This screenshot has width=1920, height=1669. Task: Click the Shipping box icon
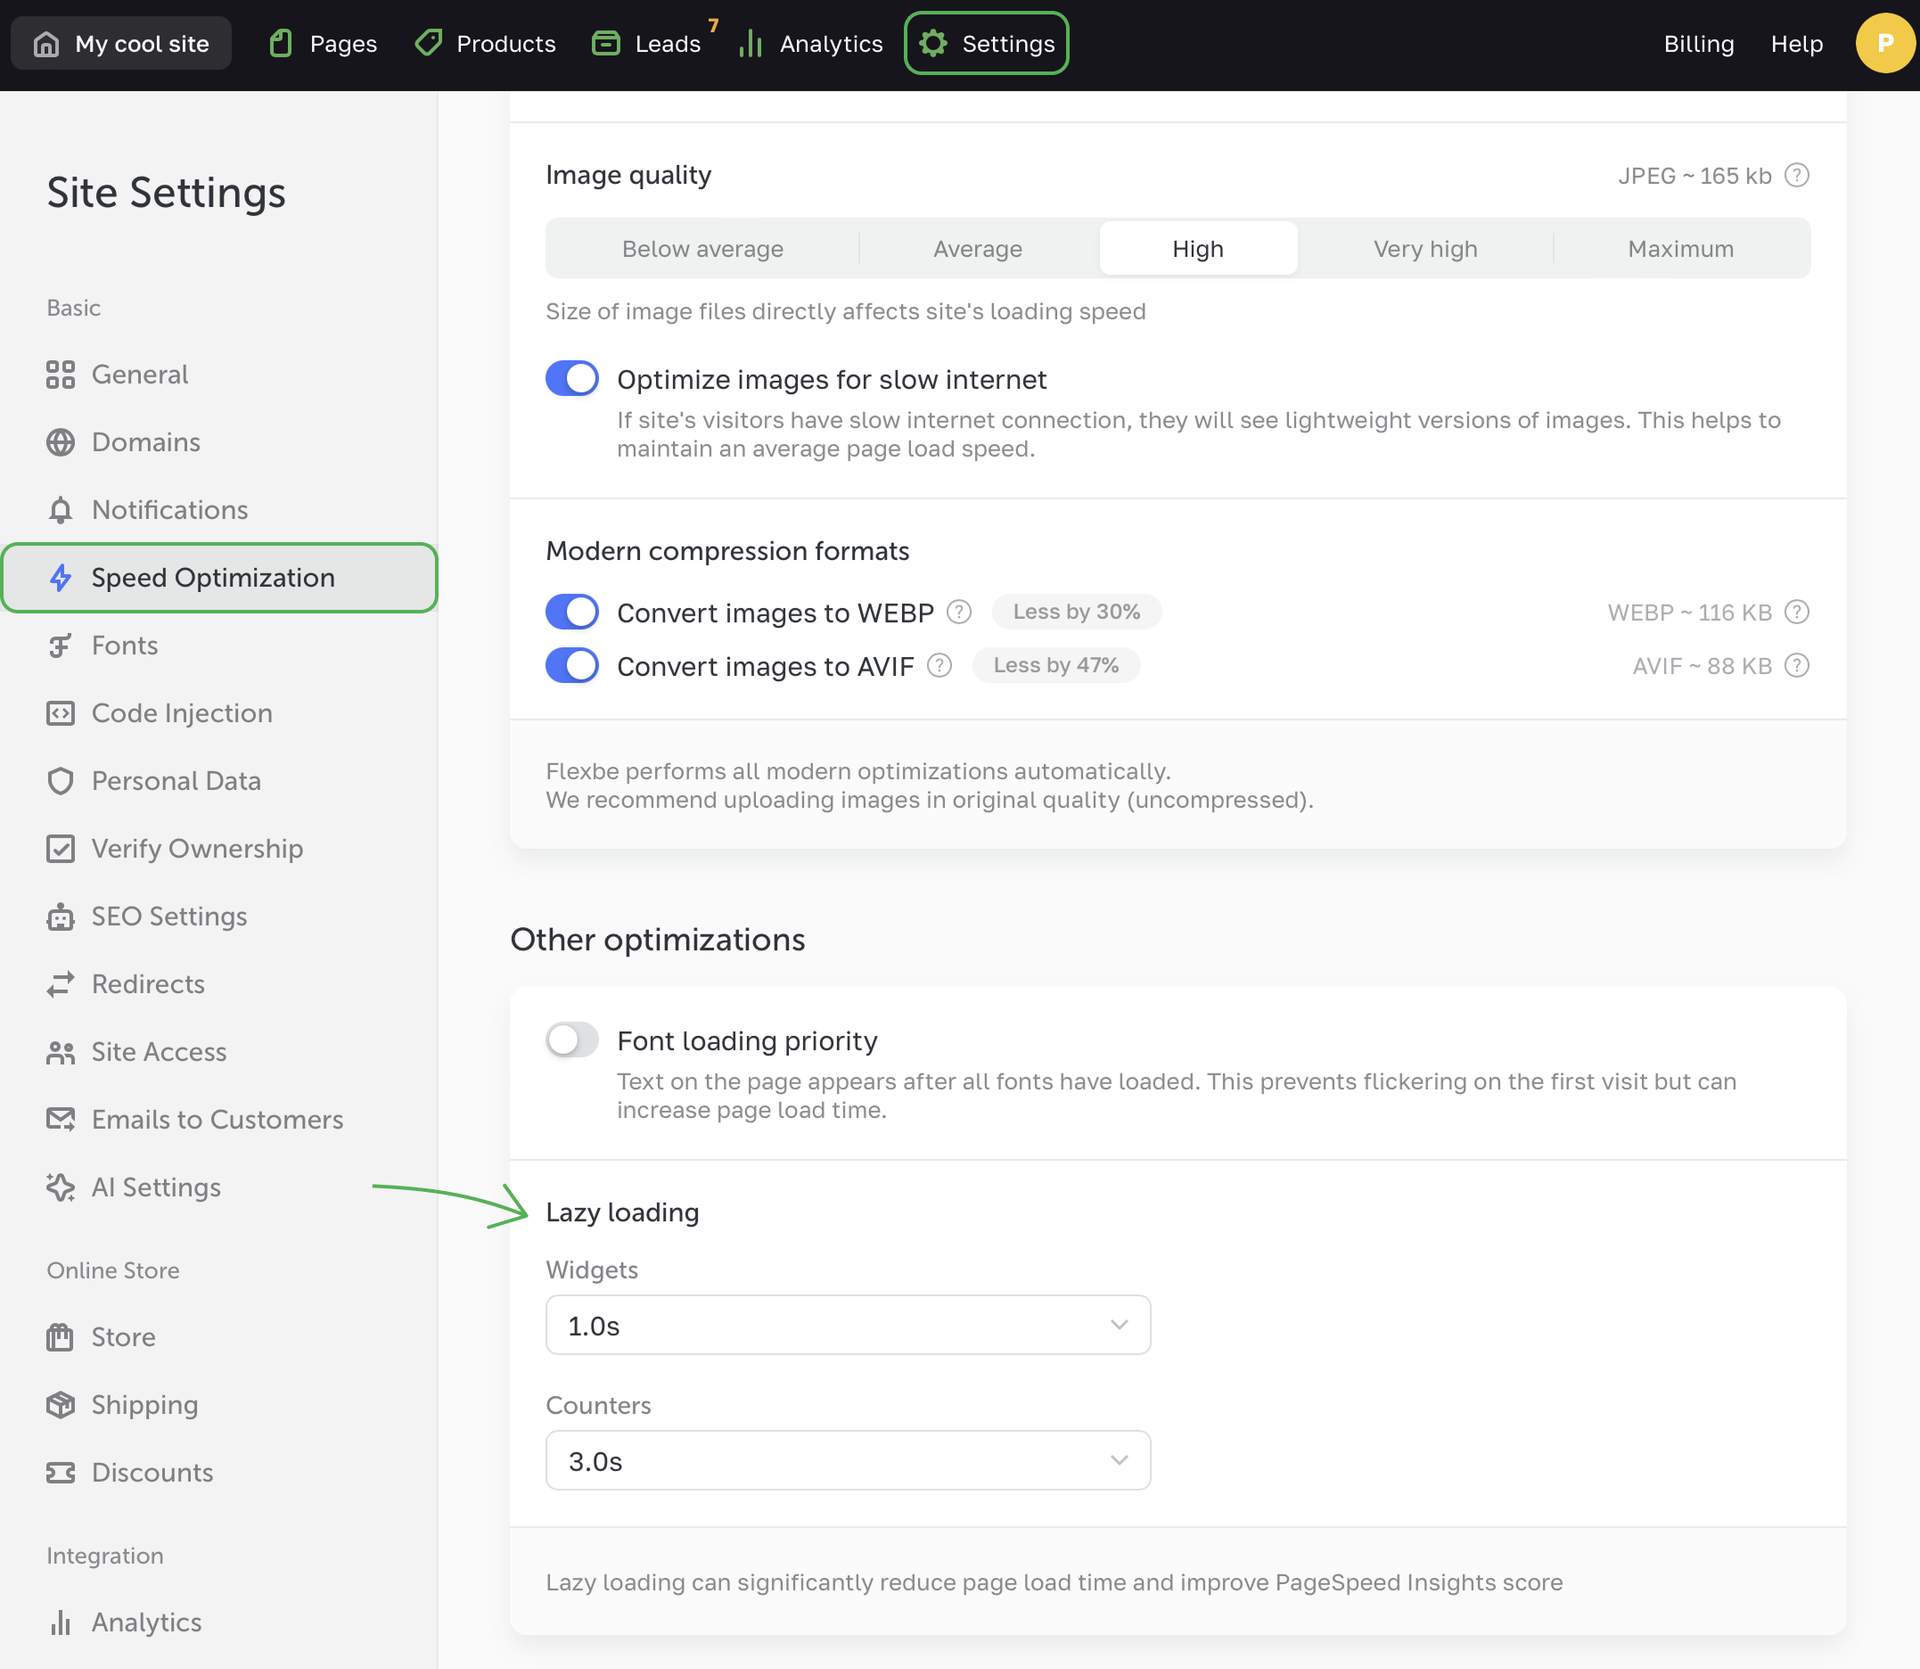[x=60, y=1405]
